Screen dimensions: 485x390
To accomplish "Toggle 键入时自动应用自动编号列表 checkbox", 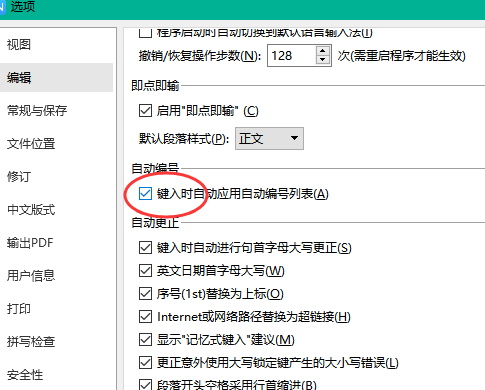I will point(145,194).
